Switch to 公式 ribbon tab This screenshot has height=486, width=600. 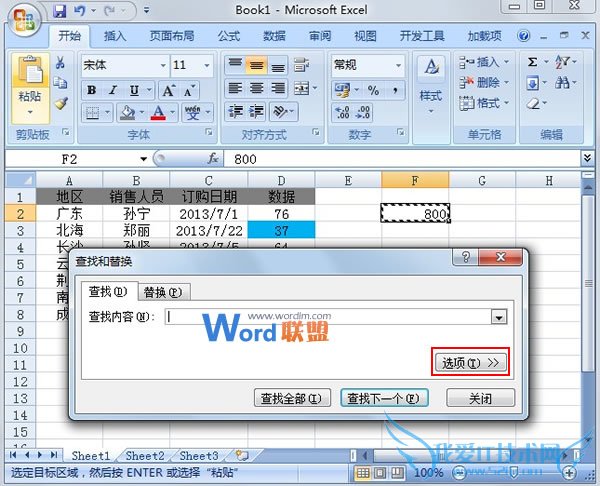point(229,36)
